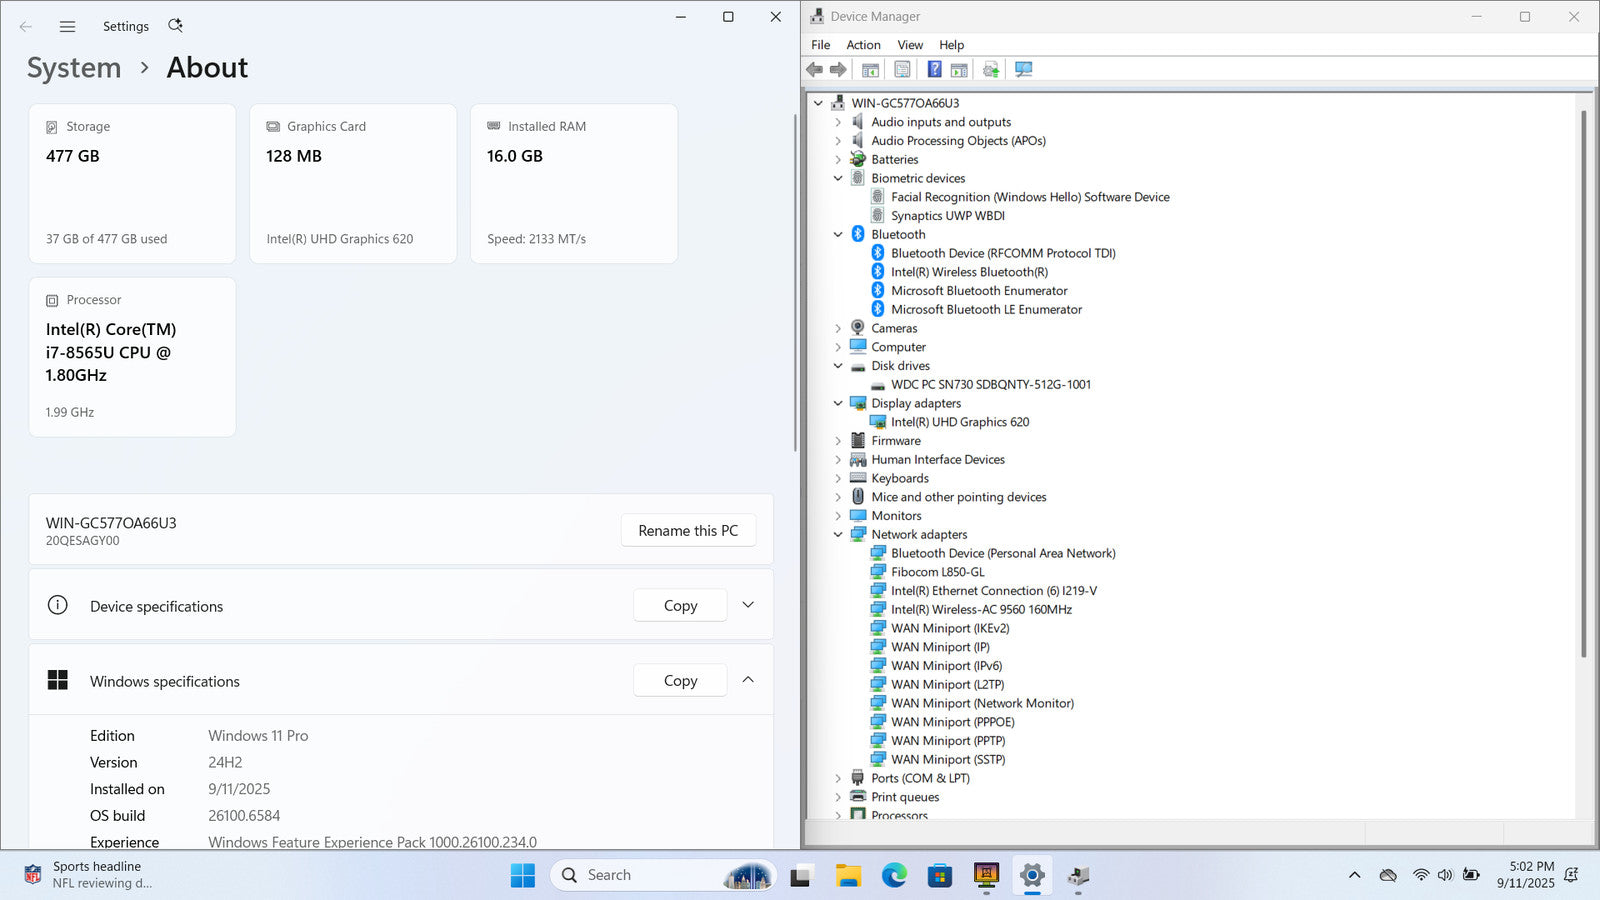Click the Forward arrow in Device Manager toolbar

[x=838, y=69]
